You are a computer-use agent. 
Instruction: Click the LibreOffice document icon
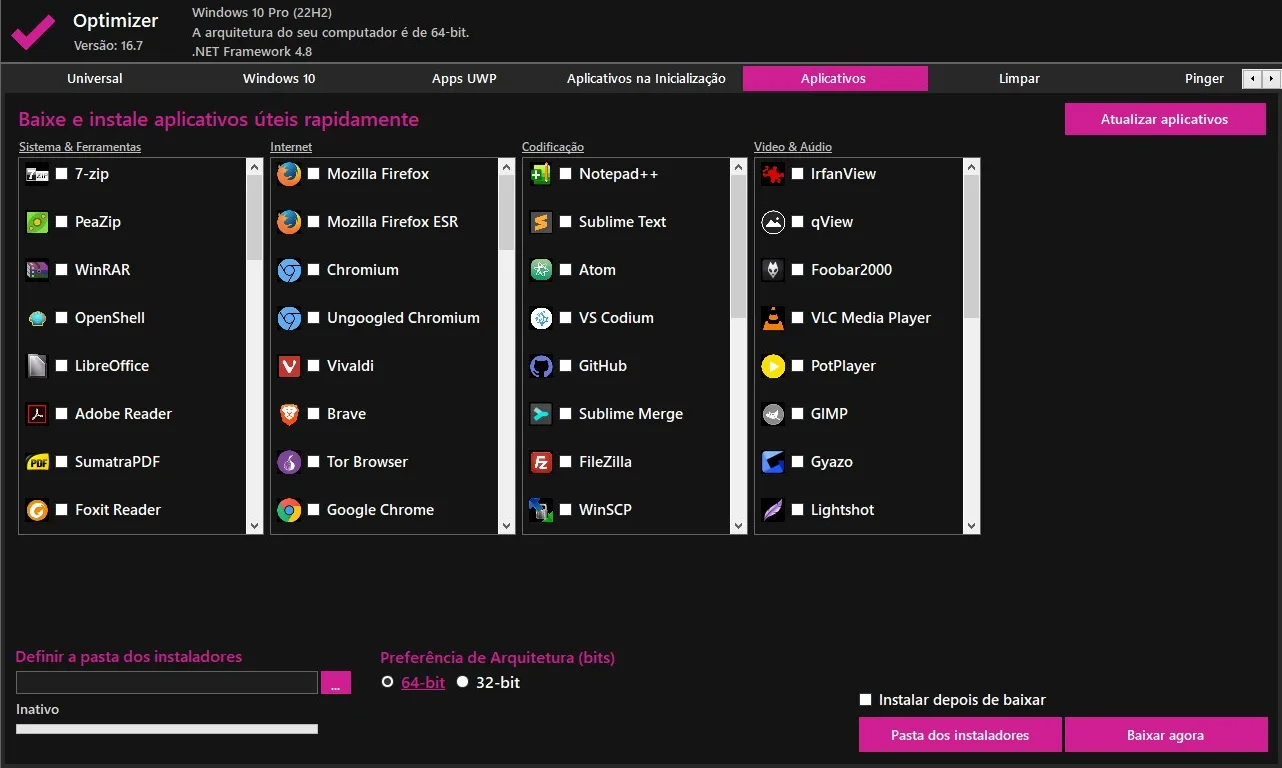(x=37, y=366)
